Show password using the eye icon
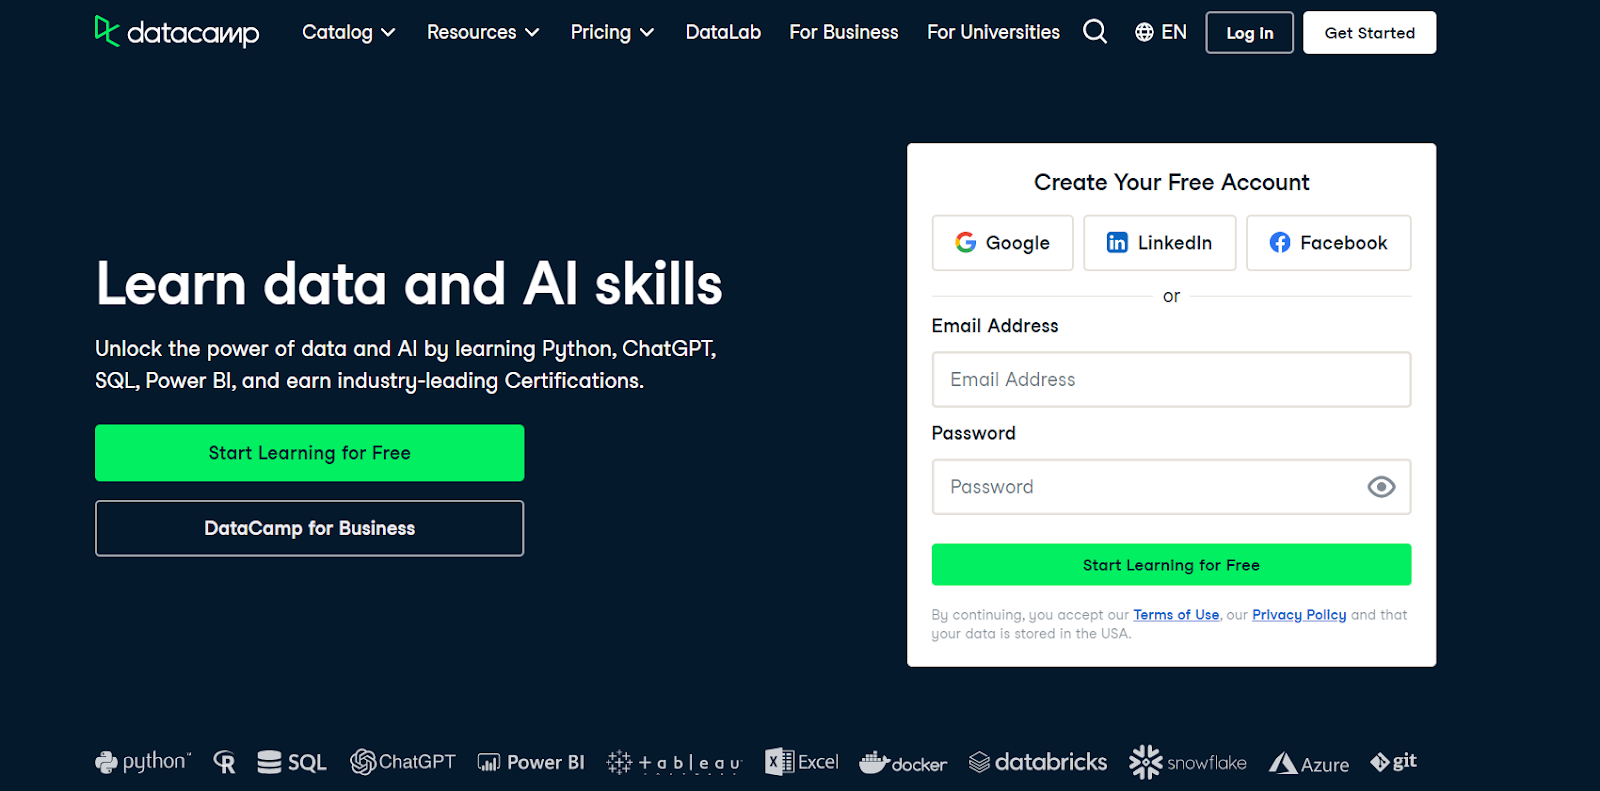The height and width of the screenshot is (791, 1600). [x=1381, y=487]
